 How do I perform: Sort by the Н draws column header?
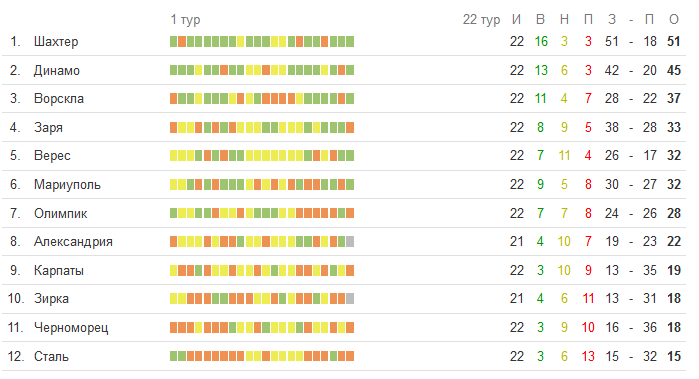(564, 19)
